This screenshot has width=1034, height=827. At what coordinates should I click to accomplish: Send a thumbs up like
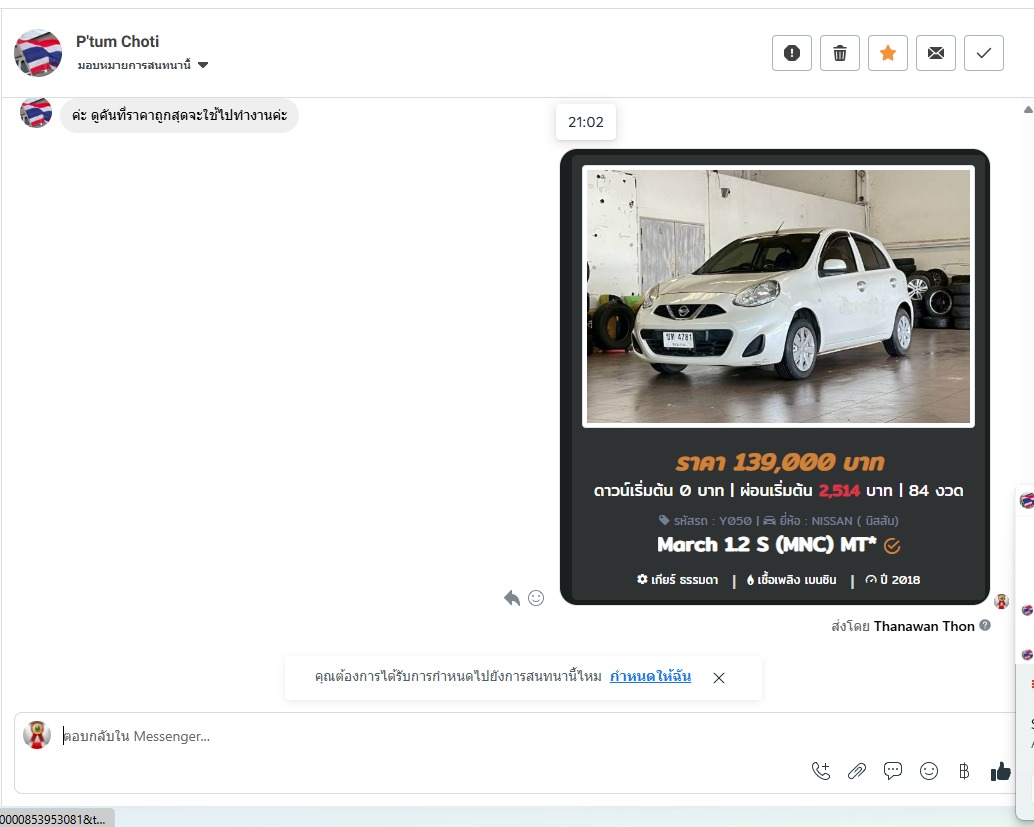pyautogui.click(x=1000, y=771)
